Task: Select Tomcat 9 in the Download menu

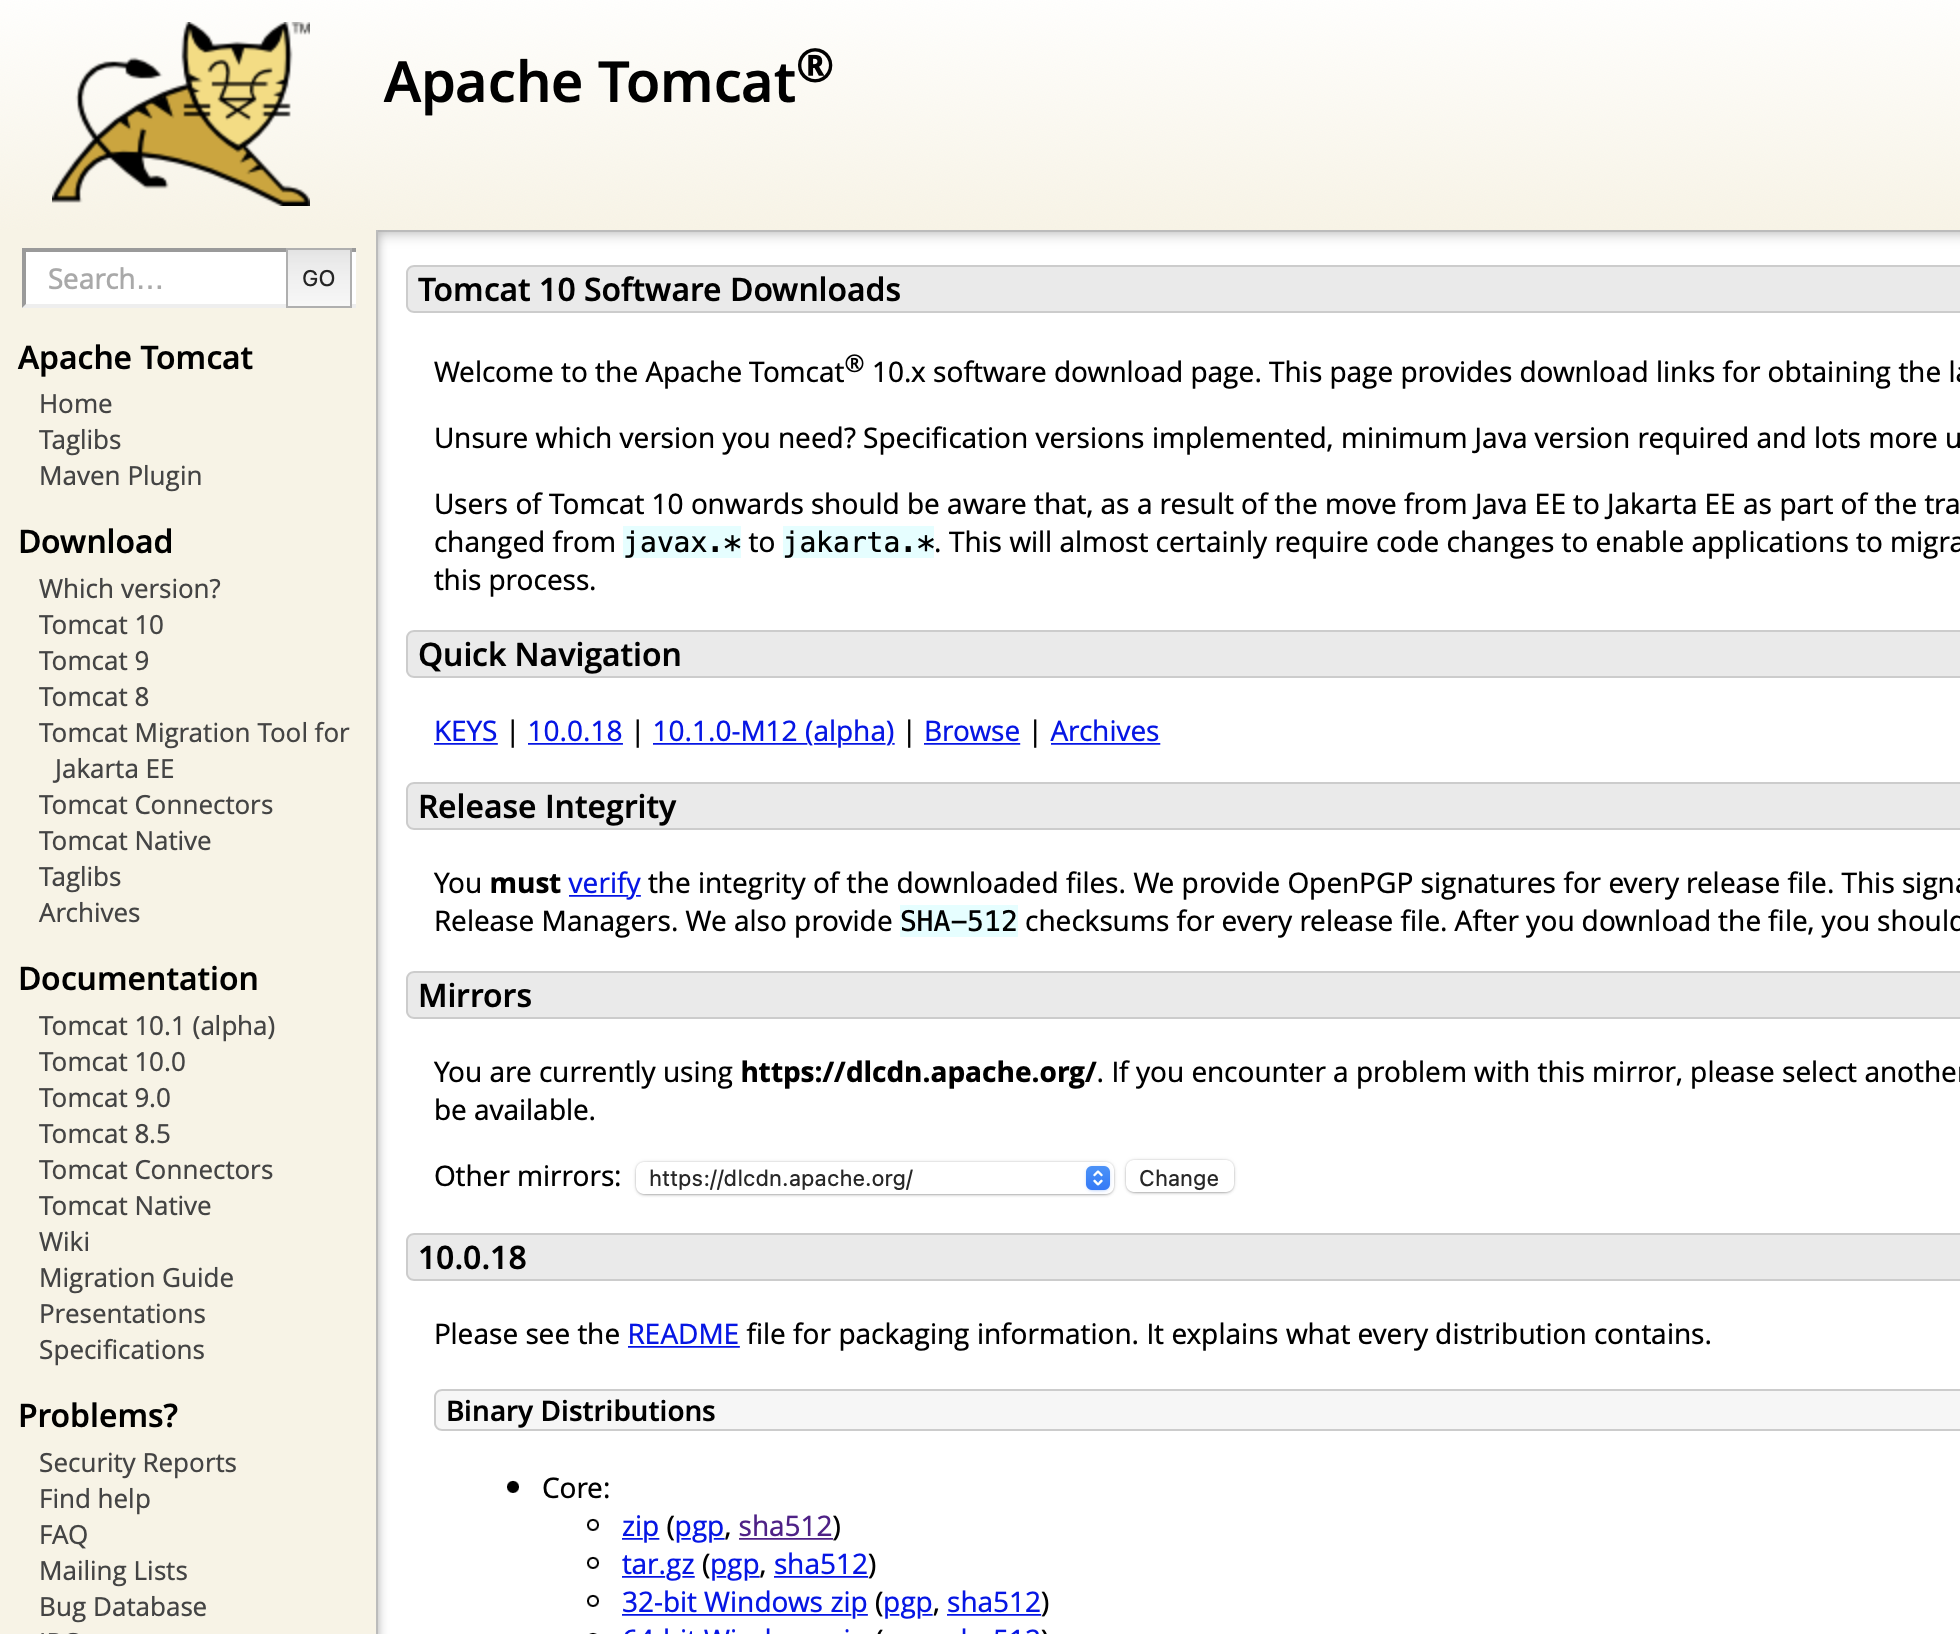Action: pos(94,661)
